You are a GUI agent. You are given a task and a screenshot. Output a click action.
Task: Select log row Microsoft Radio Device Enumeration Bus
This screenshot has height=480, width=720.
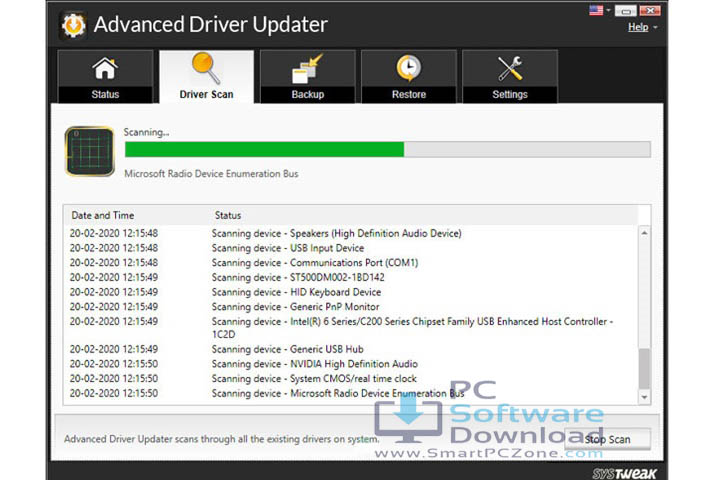click(x=351, y=393)
